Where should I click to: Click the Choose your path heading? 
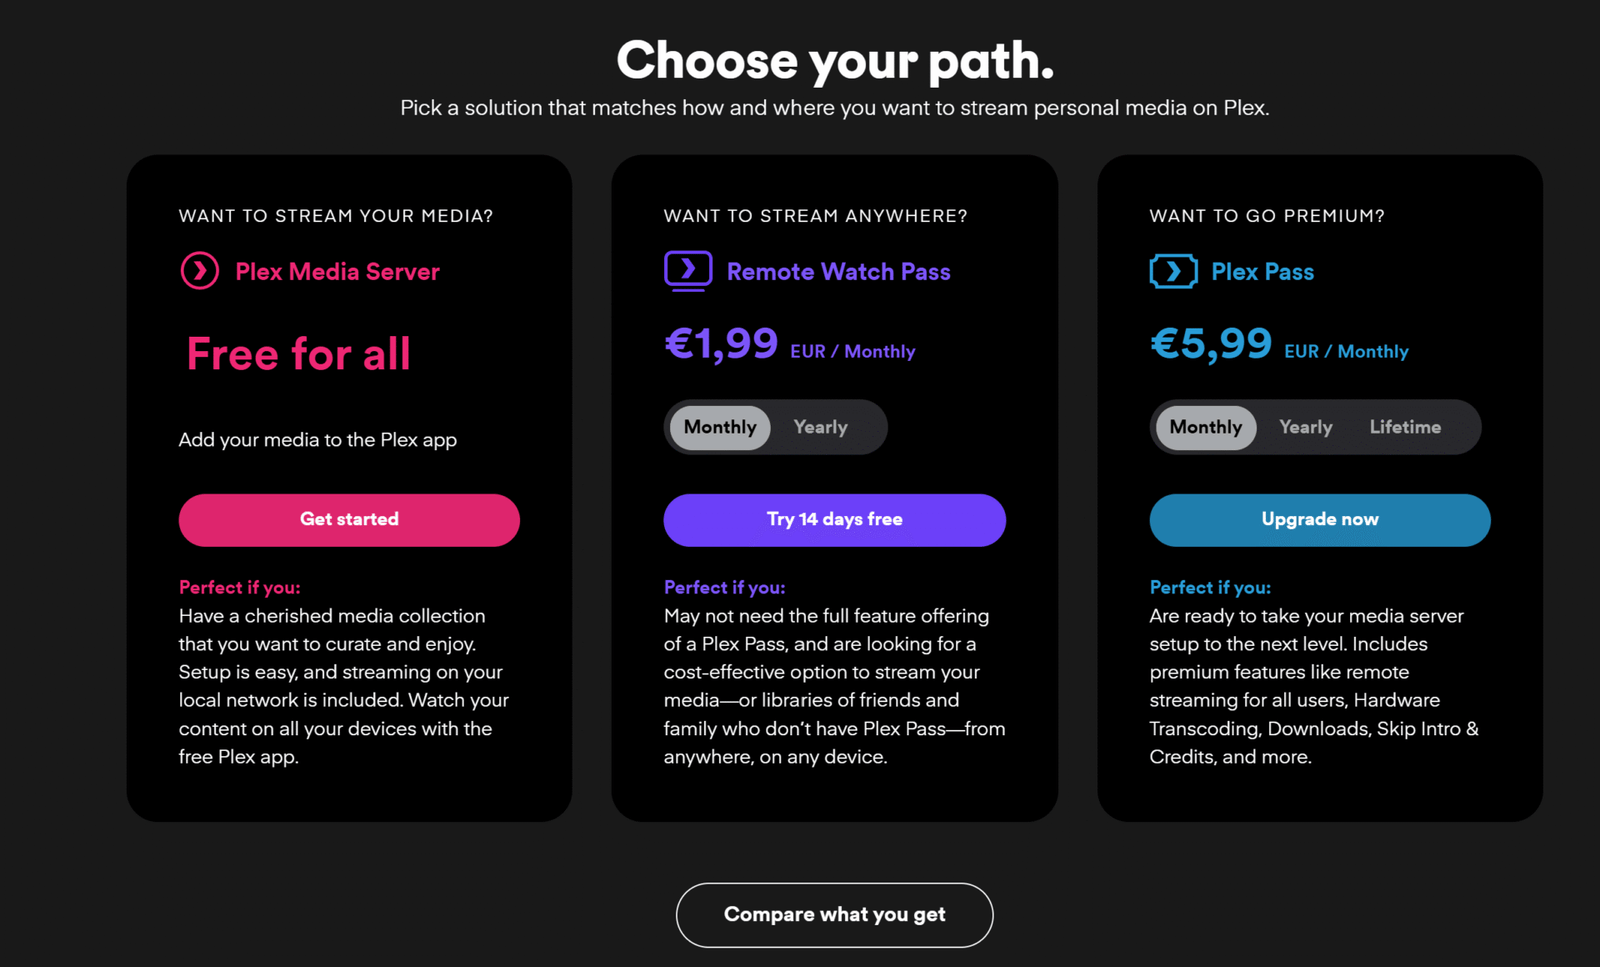pyautogui.click(x=834, y=60)
